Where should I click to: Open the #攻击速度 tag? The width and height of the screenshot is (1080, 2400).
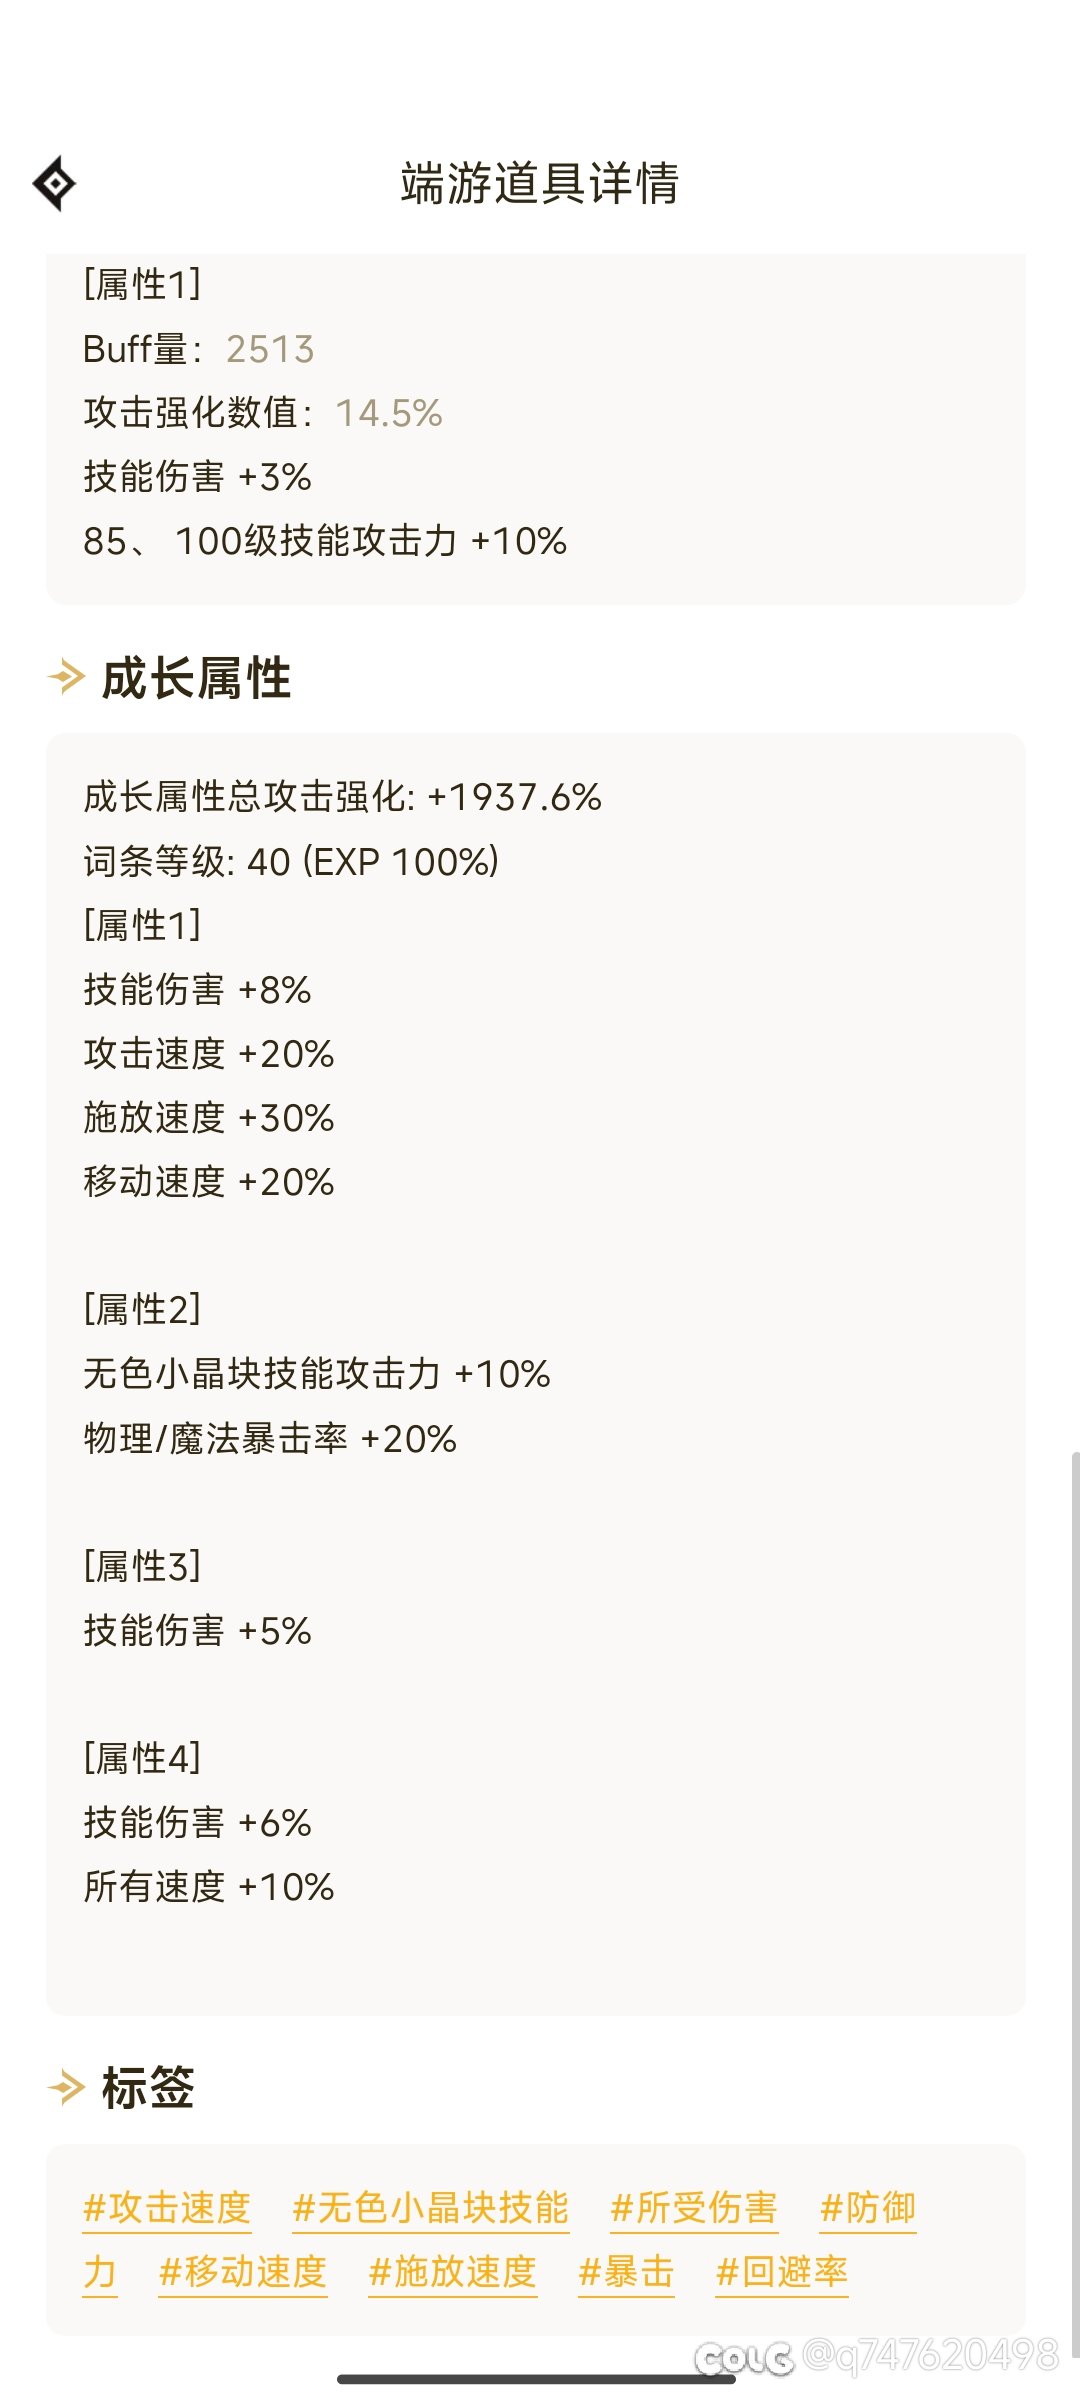tap(167, 2207)
